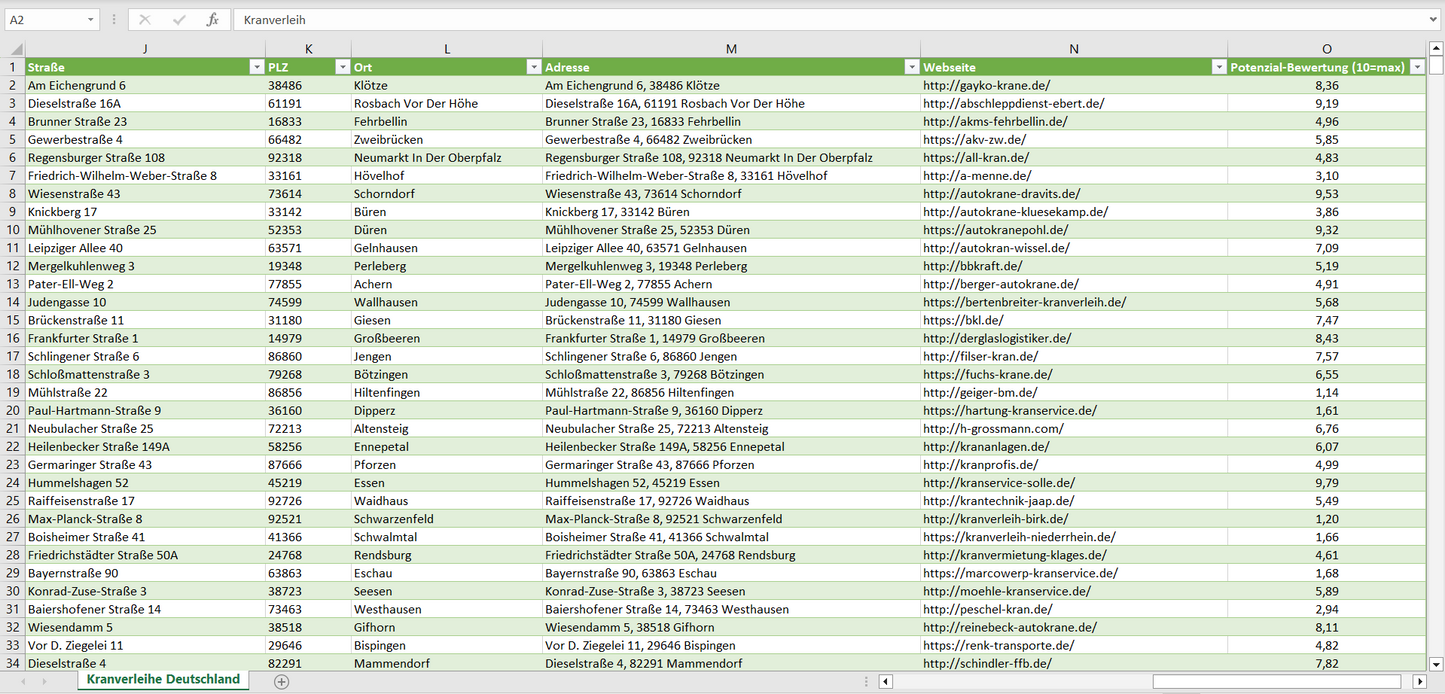Select column M header
Image resolution: width=1445 pixels, height=694 pixels.
[x=731, y=49]
